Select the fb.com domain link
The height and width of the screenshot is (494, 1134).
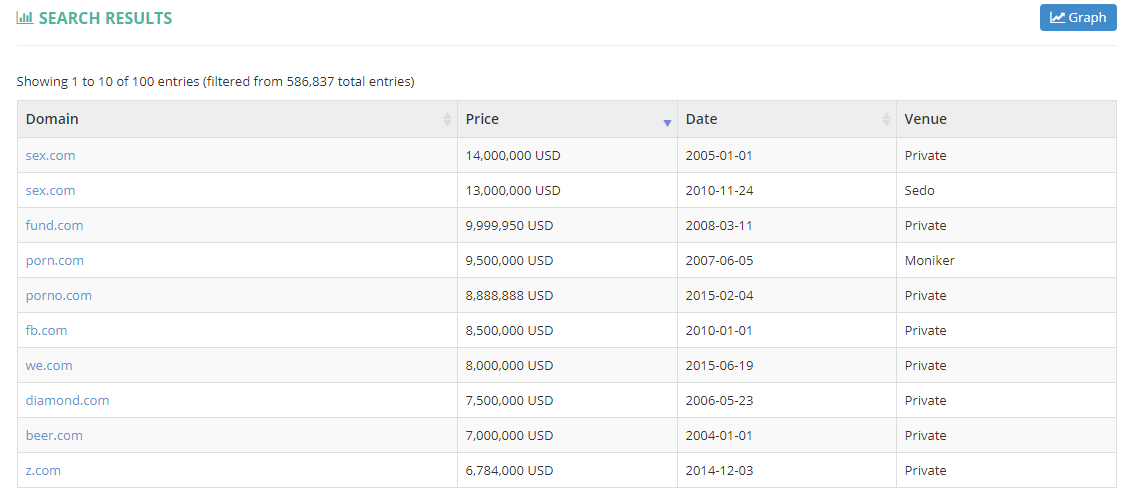(47, 331)
